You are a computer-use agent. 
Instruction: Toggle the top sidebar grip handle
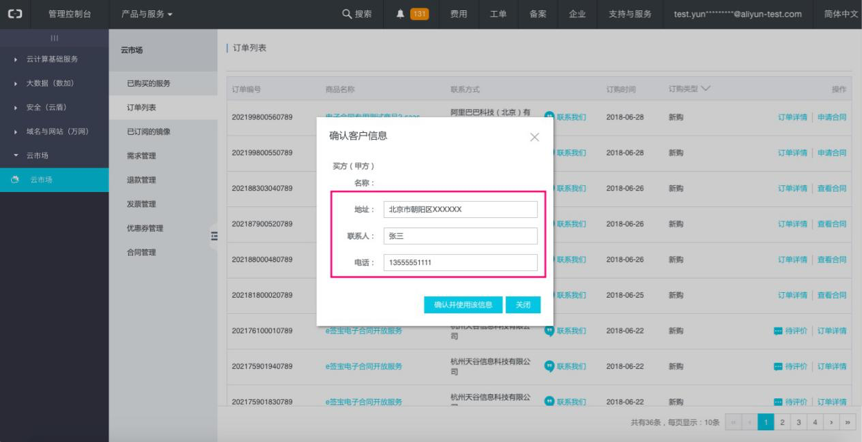click(54, 38)
